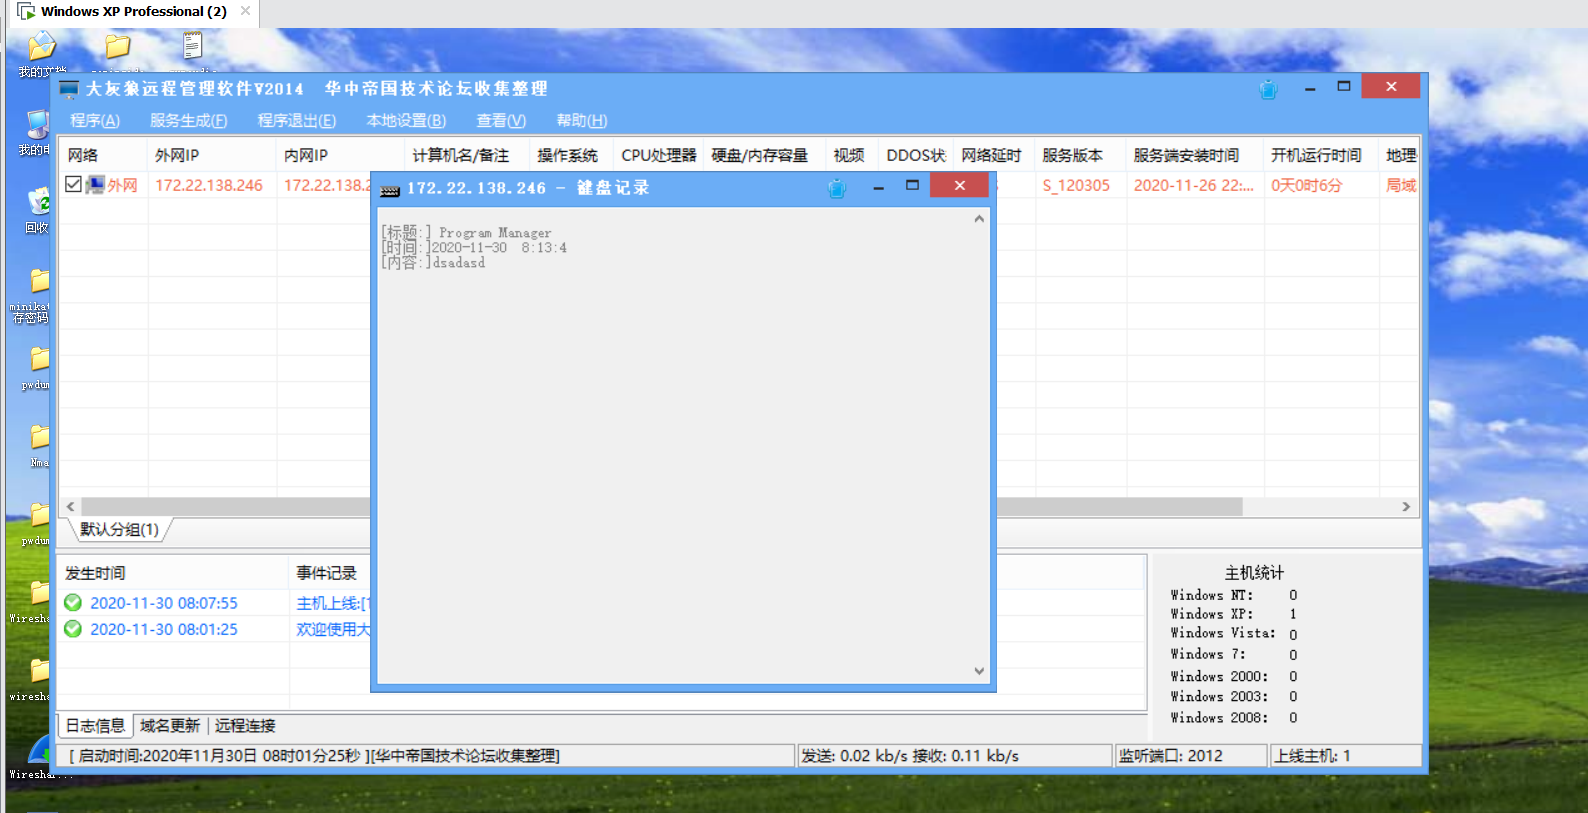
Task: Click keylogger window scroll up arrow
Action: [x=979, y=219]
